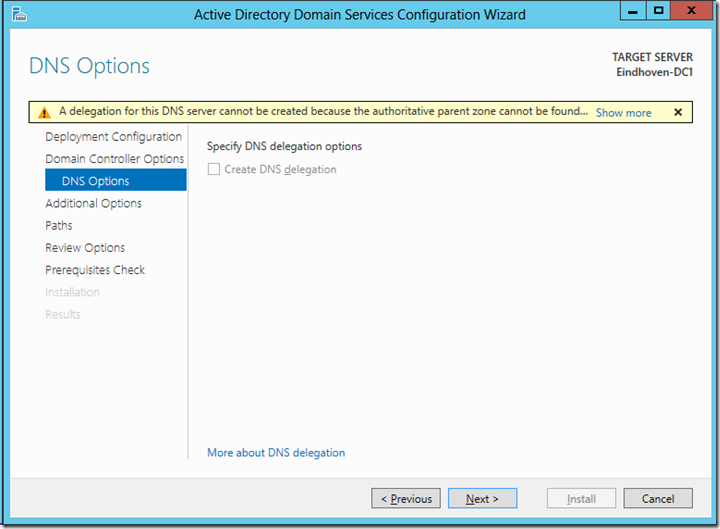Viewport: 720px width, 529px height.
Task: Select Domain Controller Options step
Action: [114, 159]
